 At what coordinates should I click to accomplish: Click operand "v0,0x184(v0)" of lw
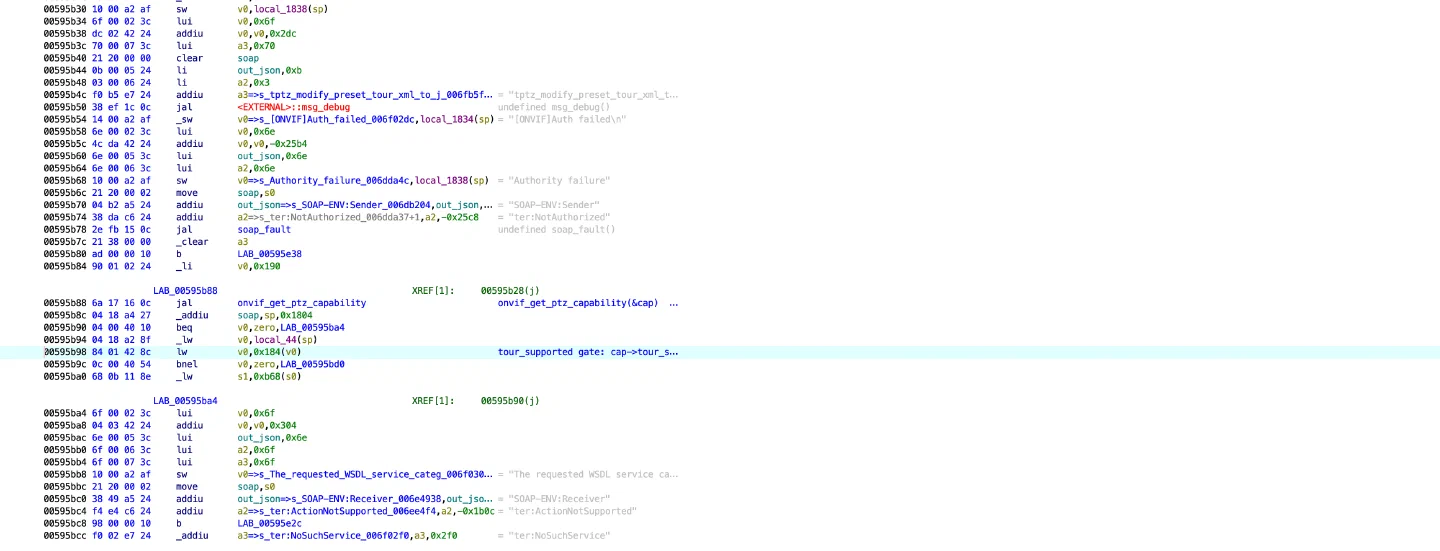pos(269,352)
